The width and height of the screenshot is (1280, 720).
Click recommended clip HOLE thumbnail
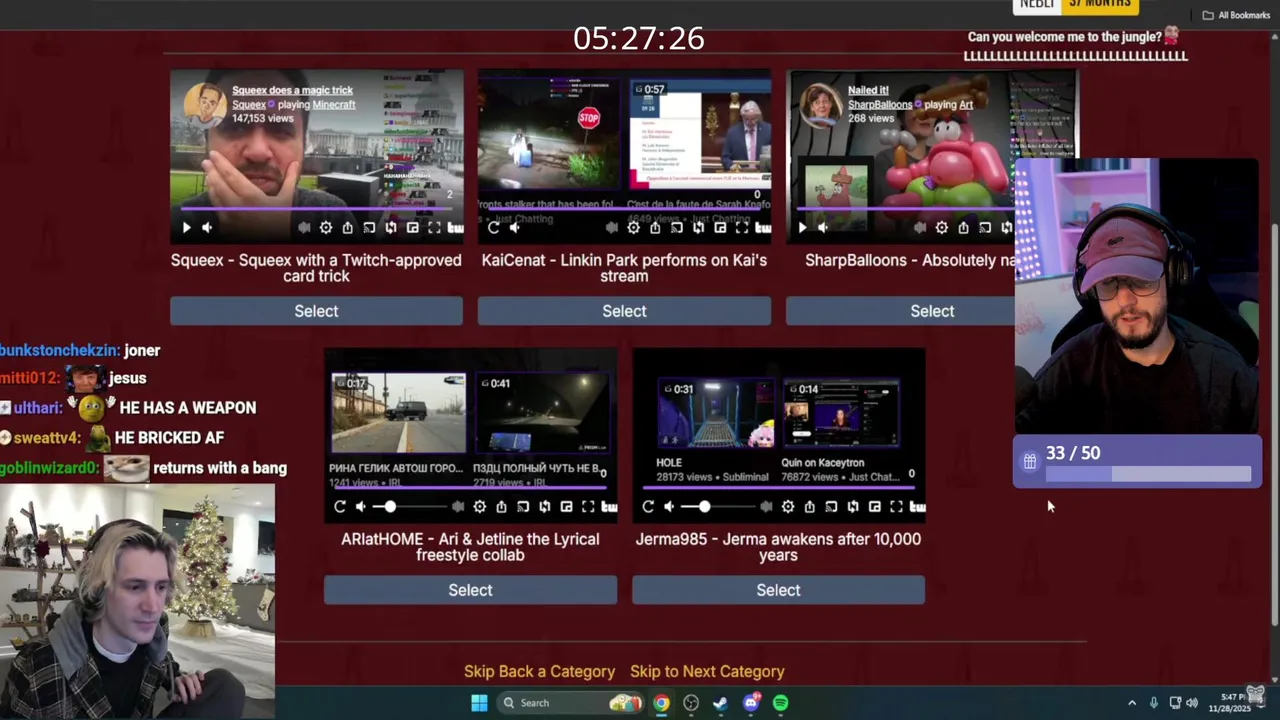[715, 412]
